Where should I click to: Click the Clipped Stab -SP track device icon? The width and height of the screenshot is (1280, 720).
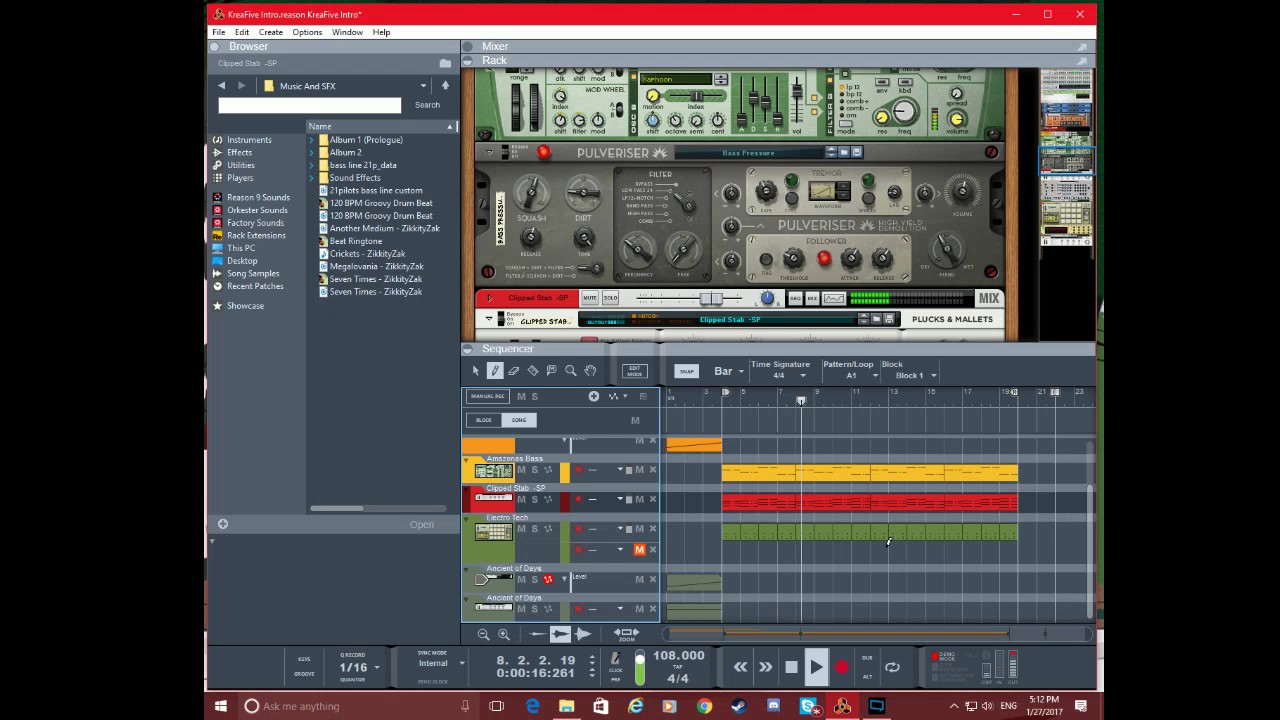pyautogui.click(x=493, y=498)
